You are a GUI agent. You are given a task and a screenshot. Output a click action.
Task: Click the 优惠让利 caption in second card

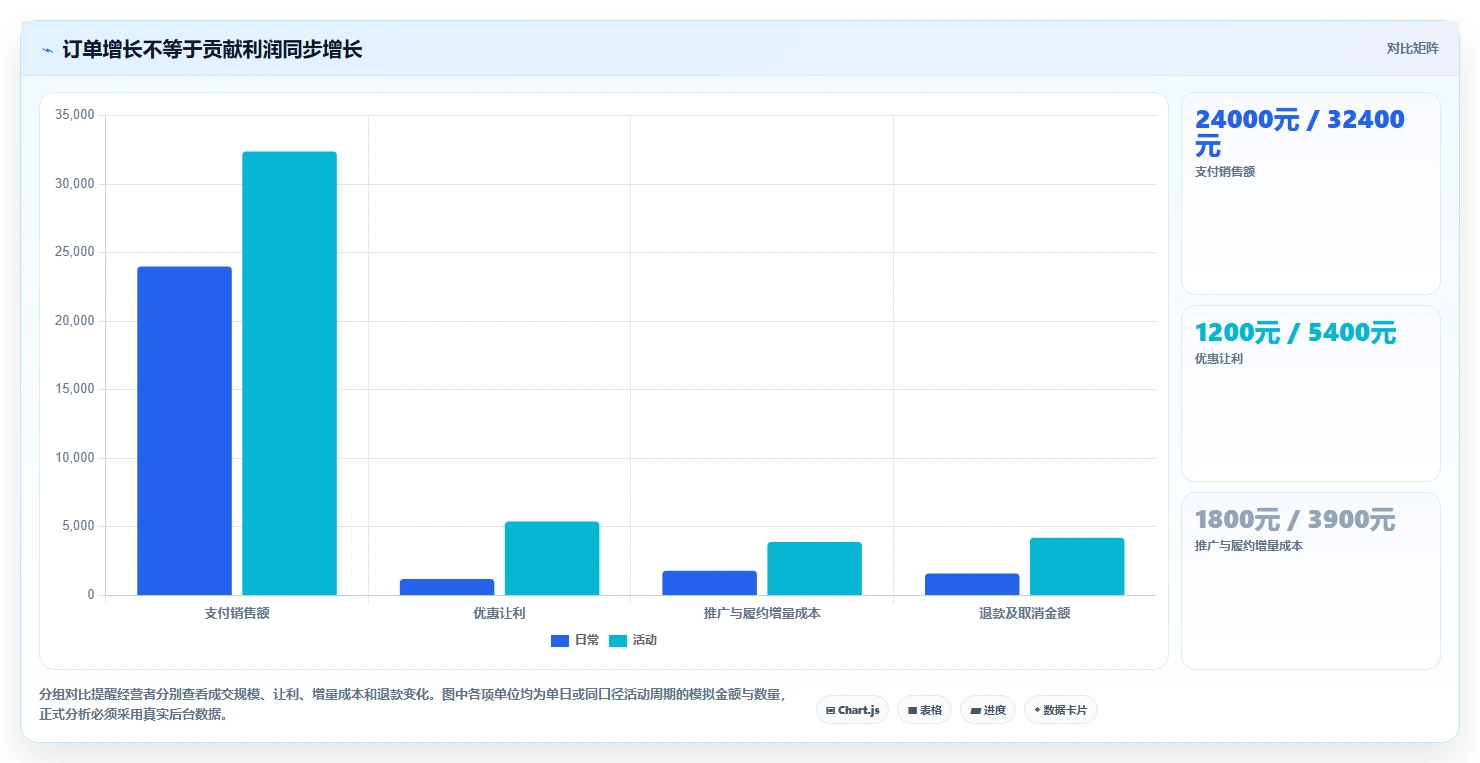[1219, 359]
